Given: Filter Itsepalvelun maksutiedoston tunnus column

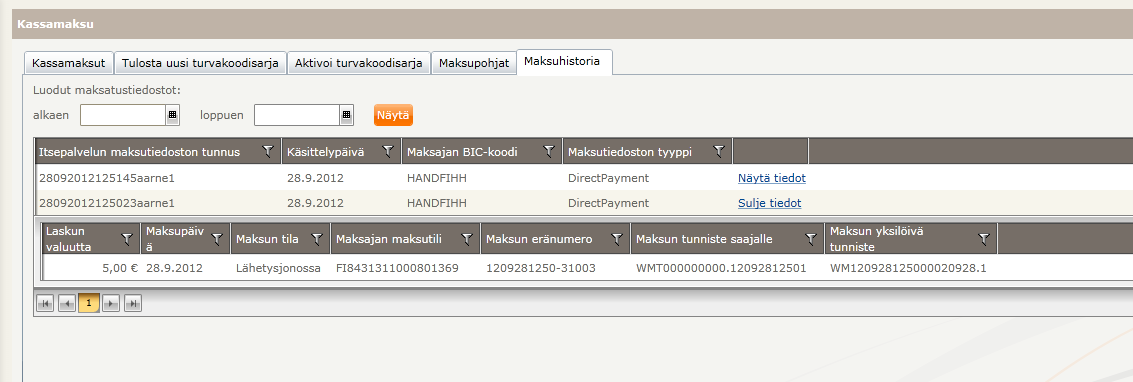Looking at the screenshot, I should [268, 152].
